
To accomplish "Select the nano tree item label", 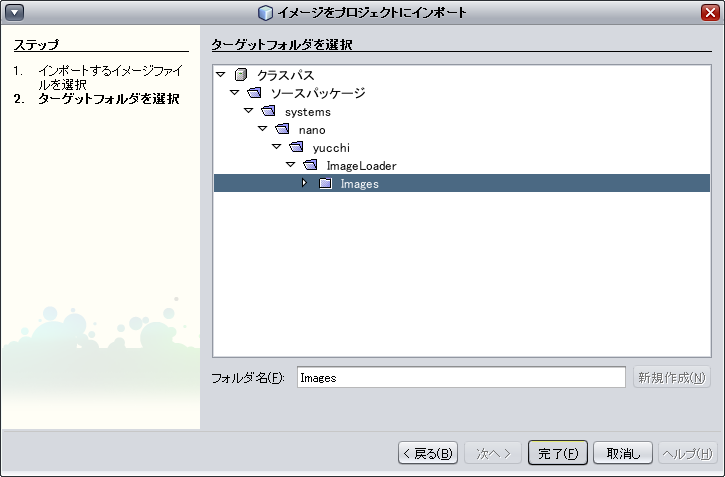I will (x=312, y=129).
